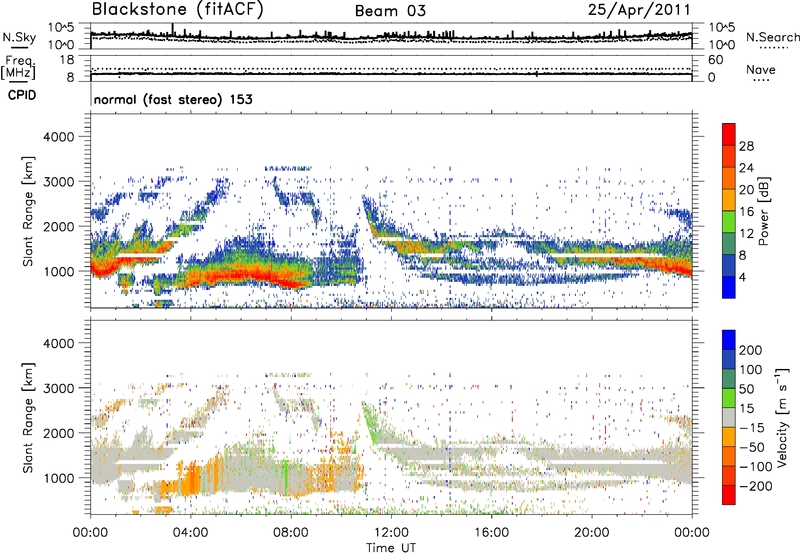Click the red top segment of Power colorbar

pyautogui.click(x=729, y=134)
